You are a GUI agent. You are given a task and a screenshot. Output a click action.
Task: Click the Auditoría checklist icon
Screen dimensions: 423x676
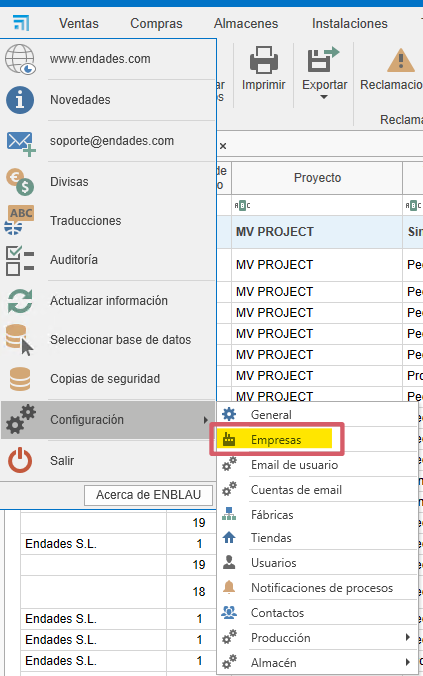point(20,260)
